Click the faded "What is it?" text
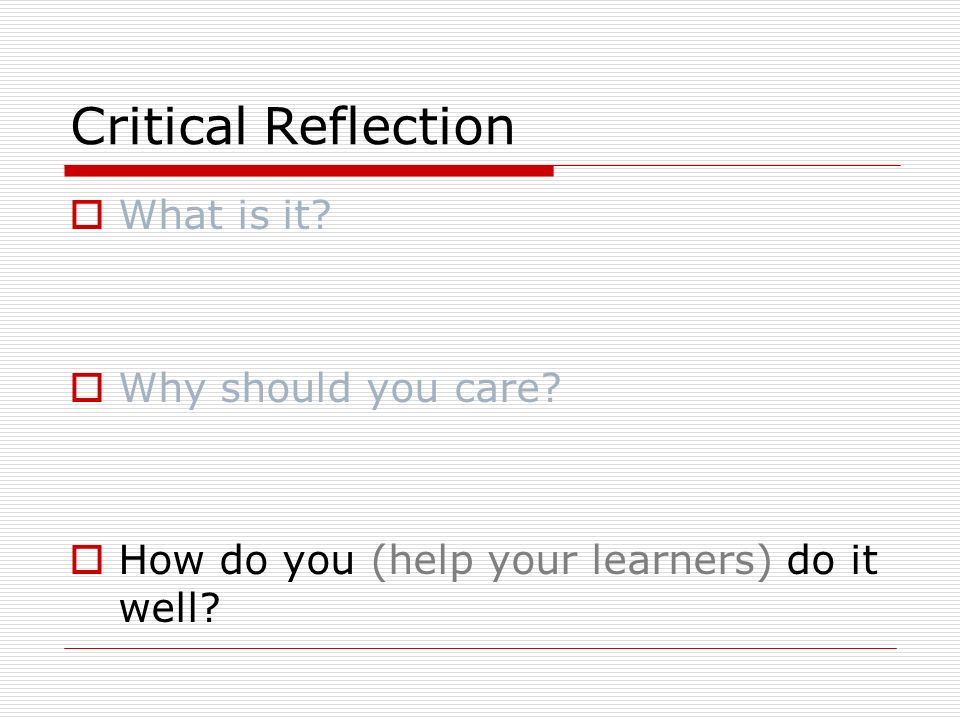 225,215
